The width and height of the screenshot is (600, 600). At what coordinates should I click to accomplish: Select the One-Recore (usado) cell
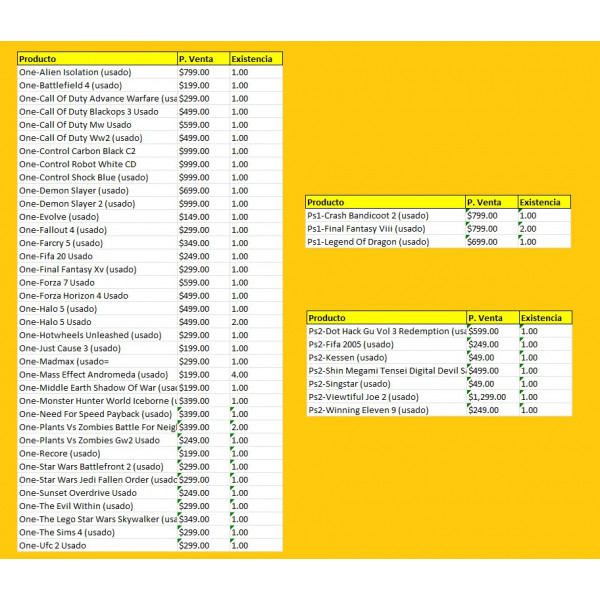click(x=97, y=453)
